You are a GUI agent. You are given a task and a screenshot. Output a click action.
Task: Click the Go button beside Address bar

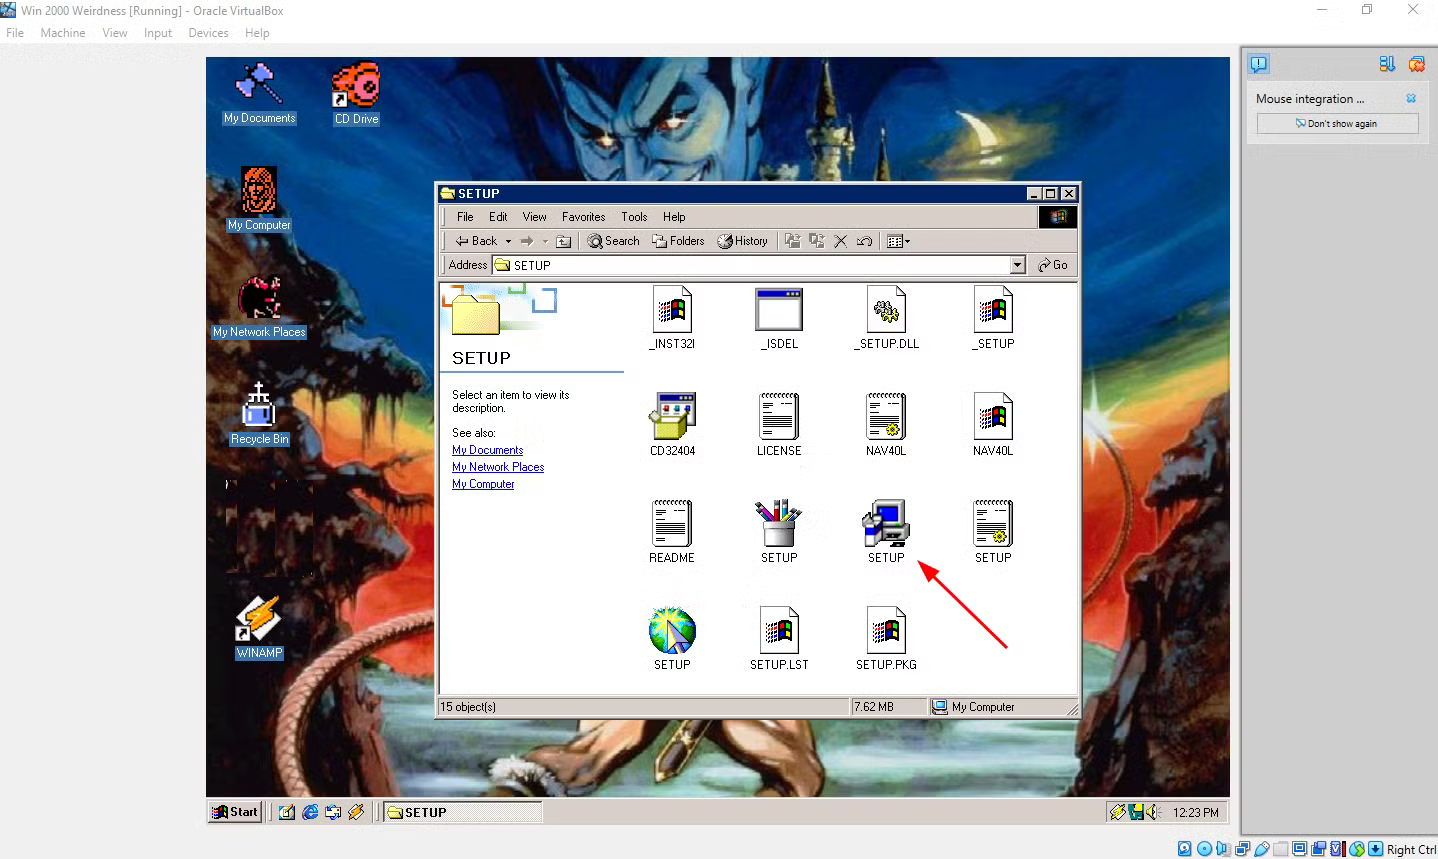tap(1053, 265)
